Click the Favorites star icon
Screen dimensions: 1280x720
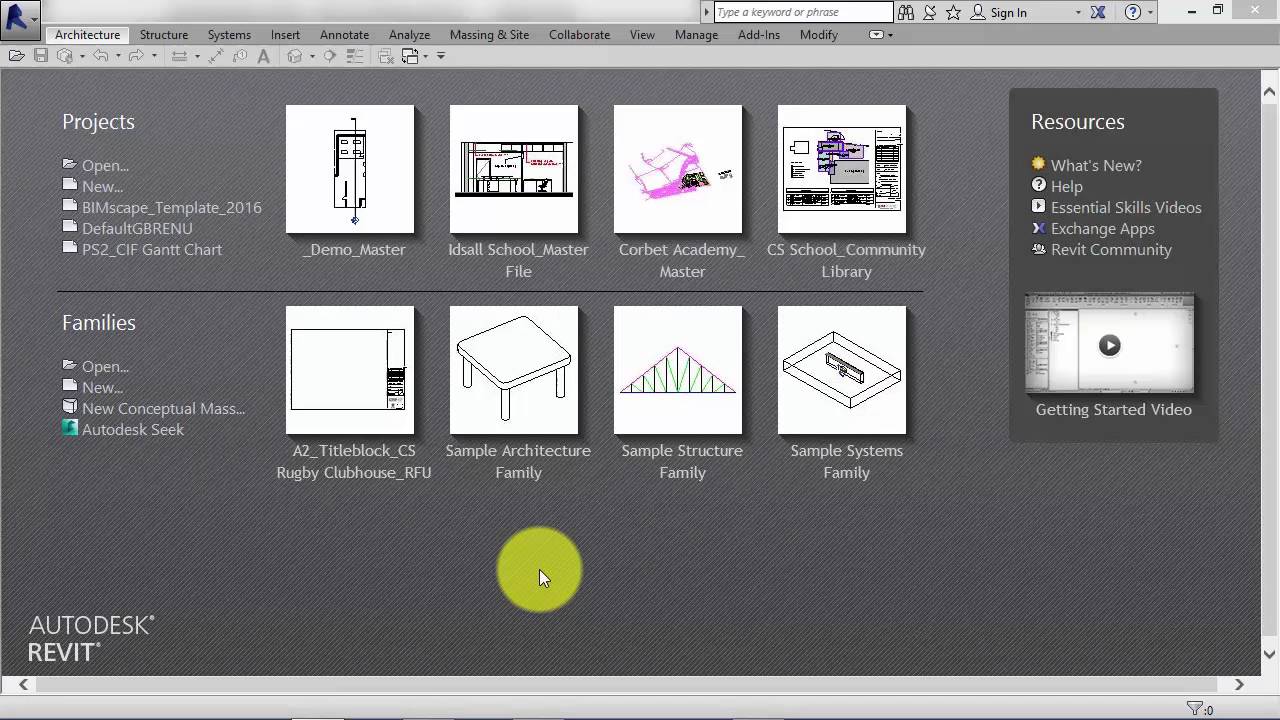tap(954, 12)
